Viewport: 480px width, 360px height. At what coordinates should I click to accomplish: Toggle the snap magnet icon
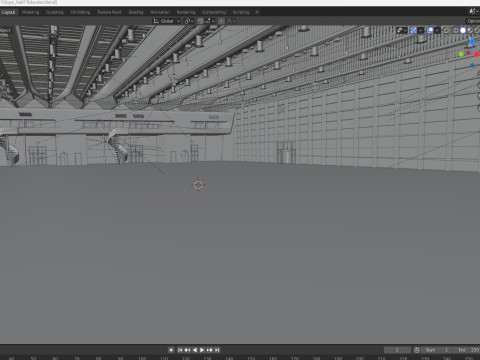(x=200, y=21)
